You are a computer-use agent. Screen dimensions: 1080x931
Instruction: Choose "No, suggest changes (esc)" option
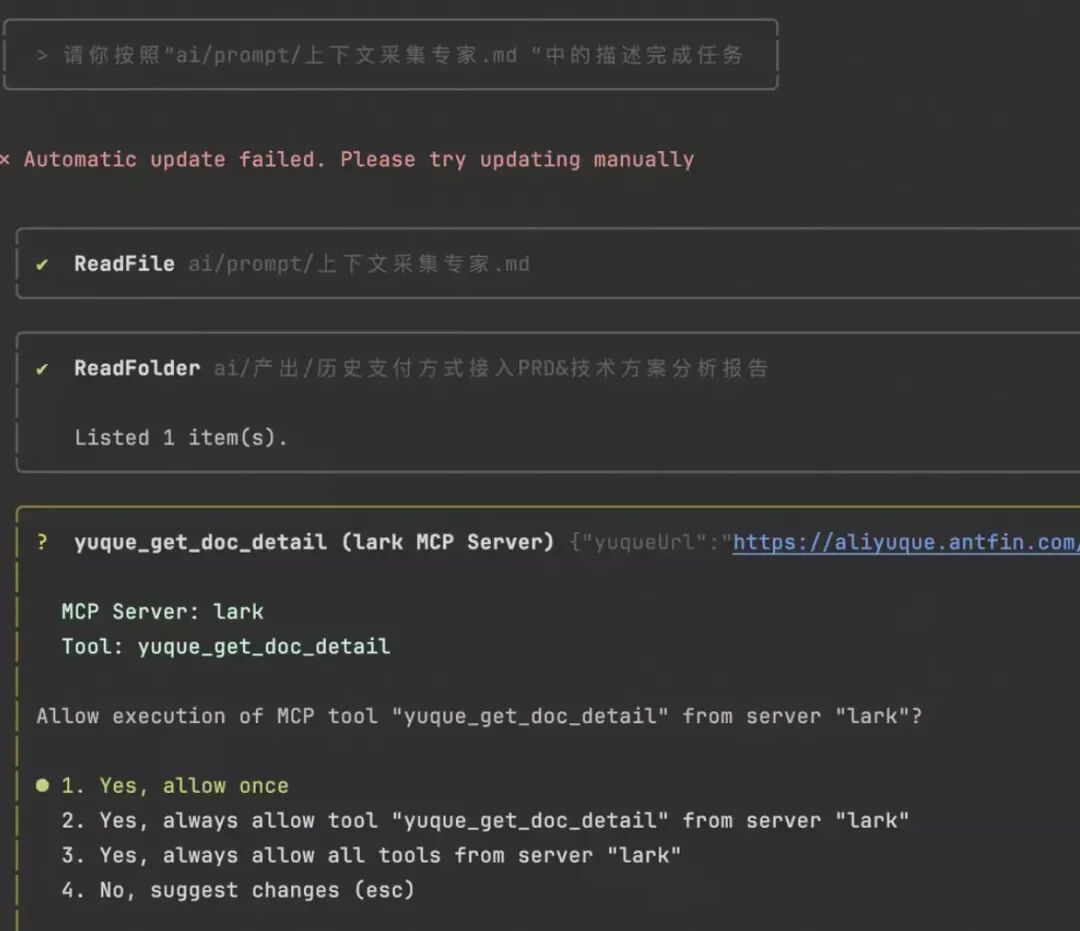tap(238, 890)
